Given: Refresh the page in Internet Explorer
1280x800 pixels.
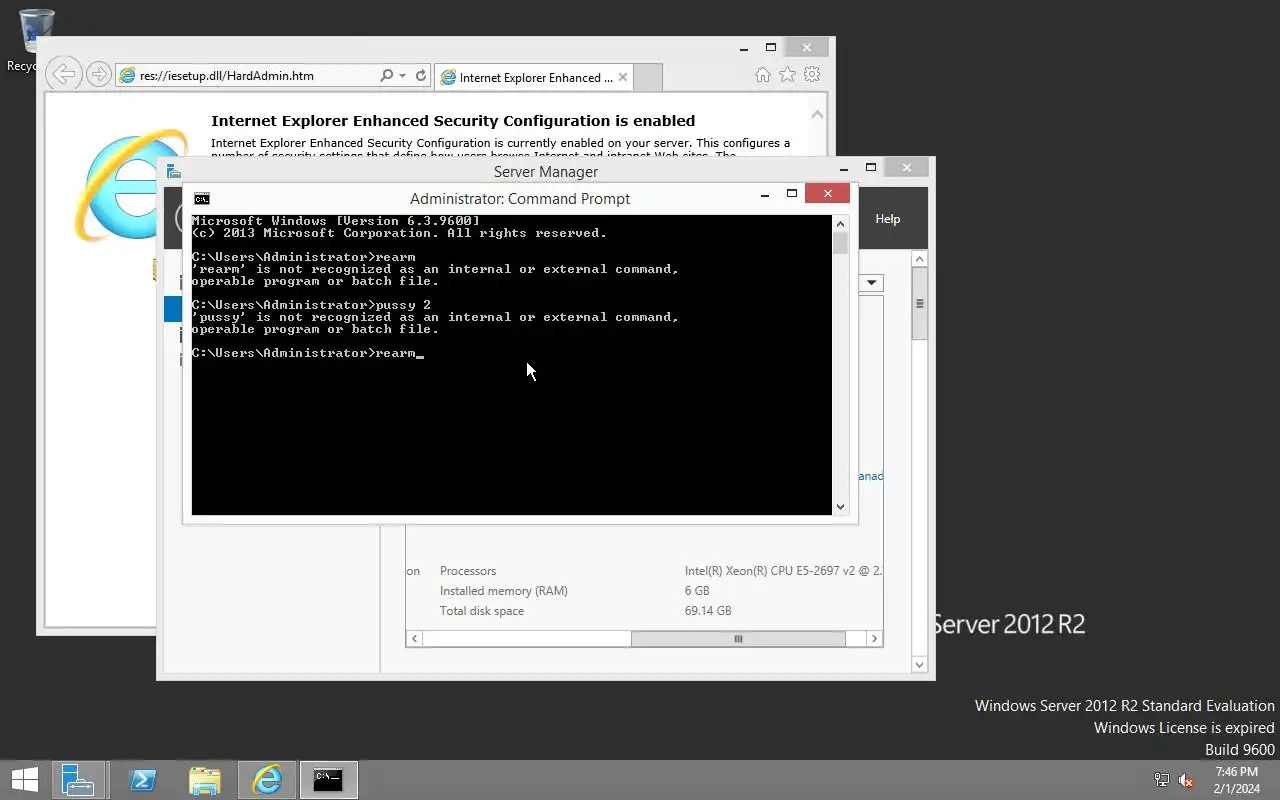Looking at the screenshot, I should pos(421,76).
